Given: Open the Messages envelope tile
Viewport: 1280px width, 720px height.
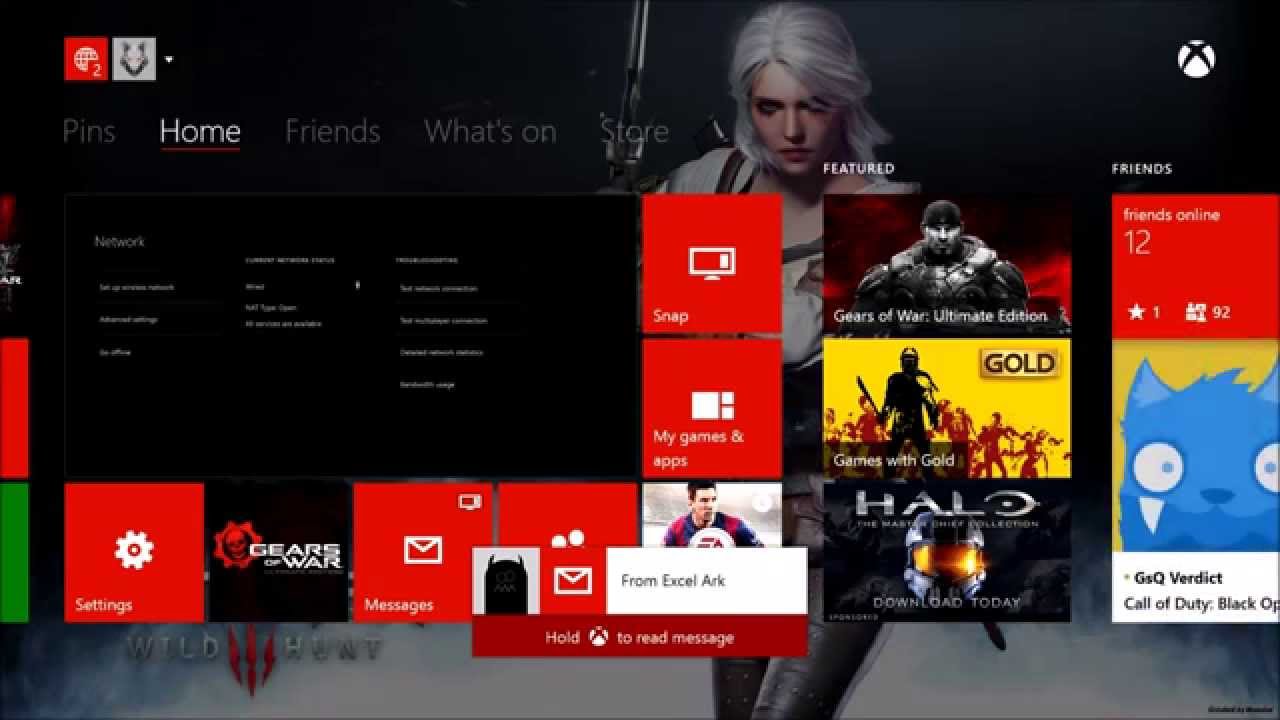Looking at the screenshot, I should (423, 552).
